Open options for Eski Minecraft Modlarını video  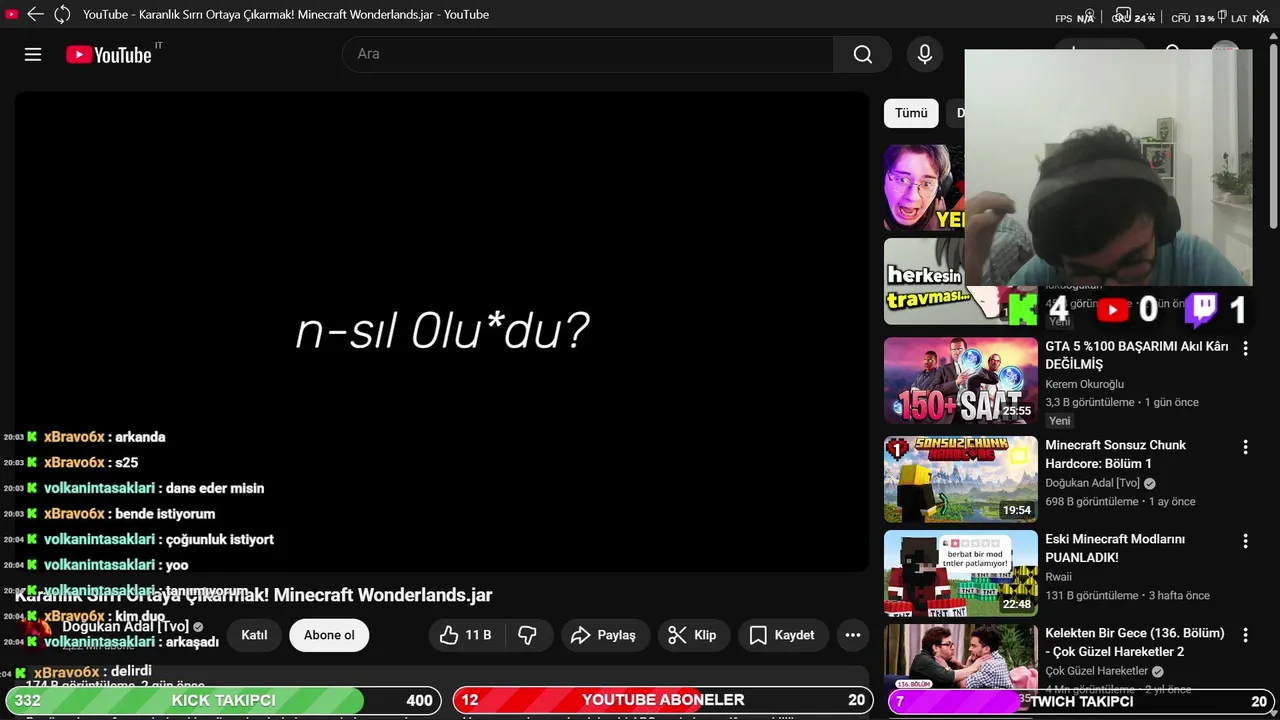pyautogui.click(x=1245, y=541)
